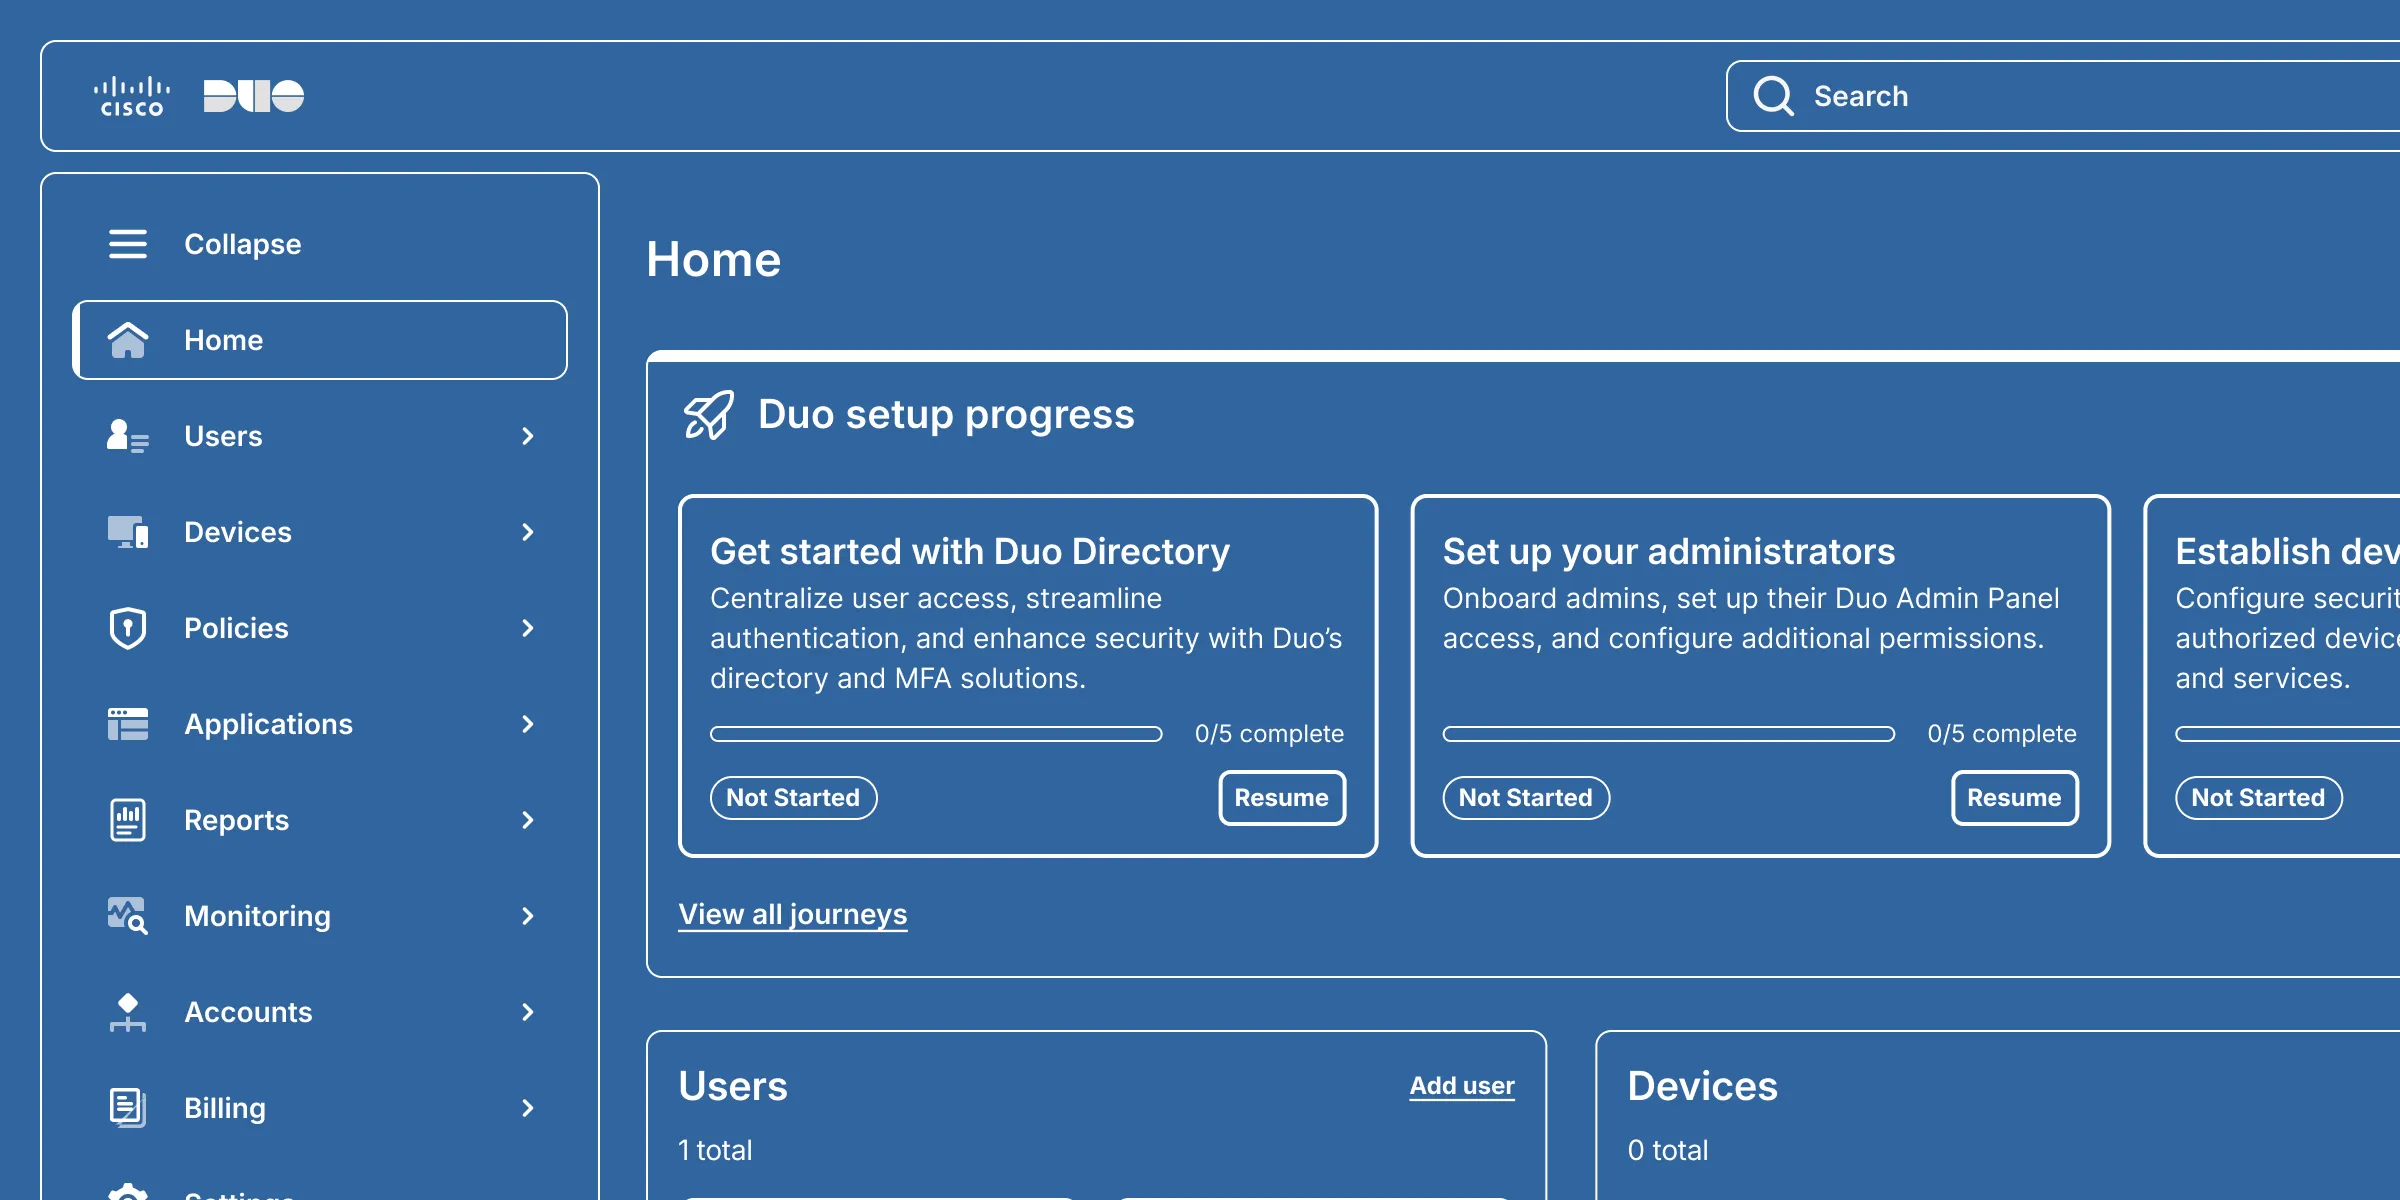
Task: Go to Policies in the sidebar
Action: [236, 628]
